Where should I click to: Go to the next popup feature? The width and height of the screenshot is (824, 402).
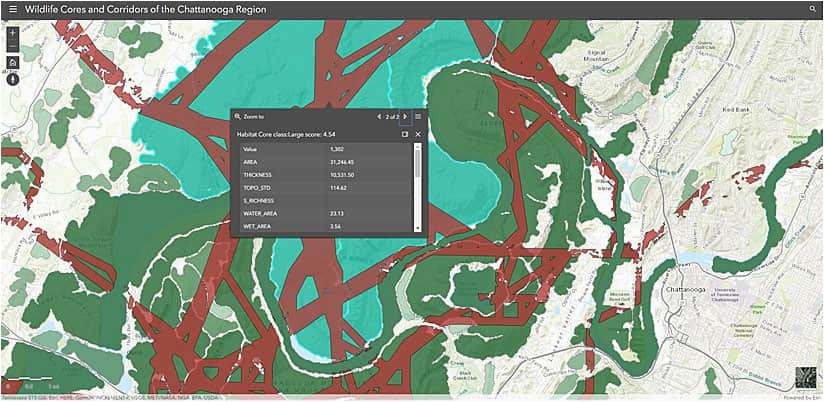point(405,117)
